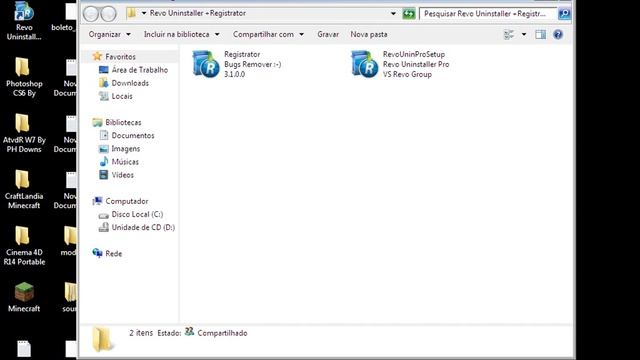This screenshot has width=640, height=360.
Task: Click the search magnifier icon
Action: (x=564, y=14)
